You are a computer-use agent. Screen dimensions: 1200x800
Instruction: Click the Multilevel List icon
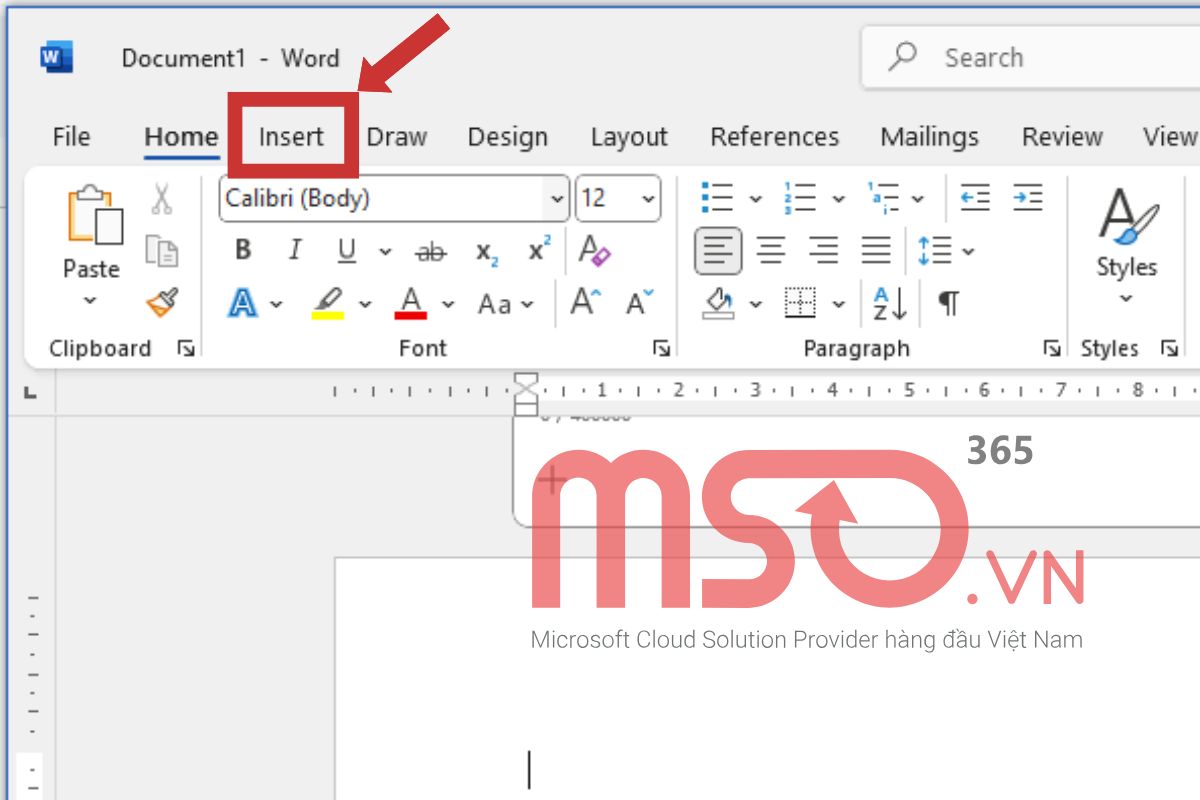(884, 197)
